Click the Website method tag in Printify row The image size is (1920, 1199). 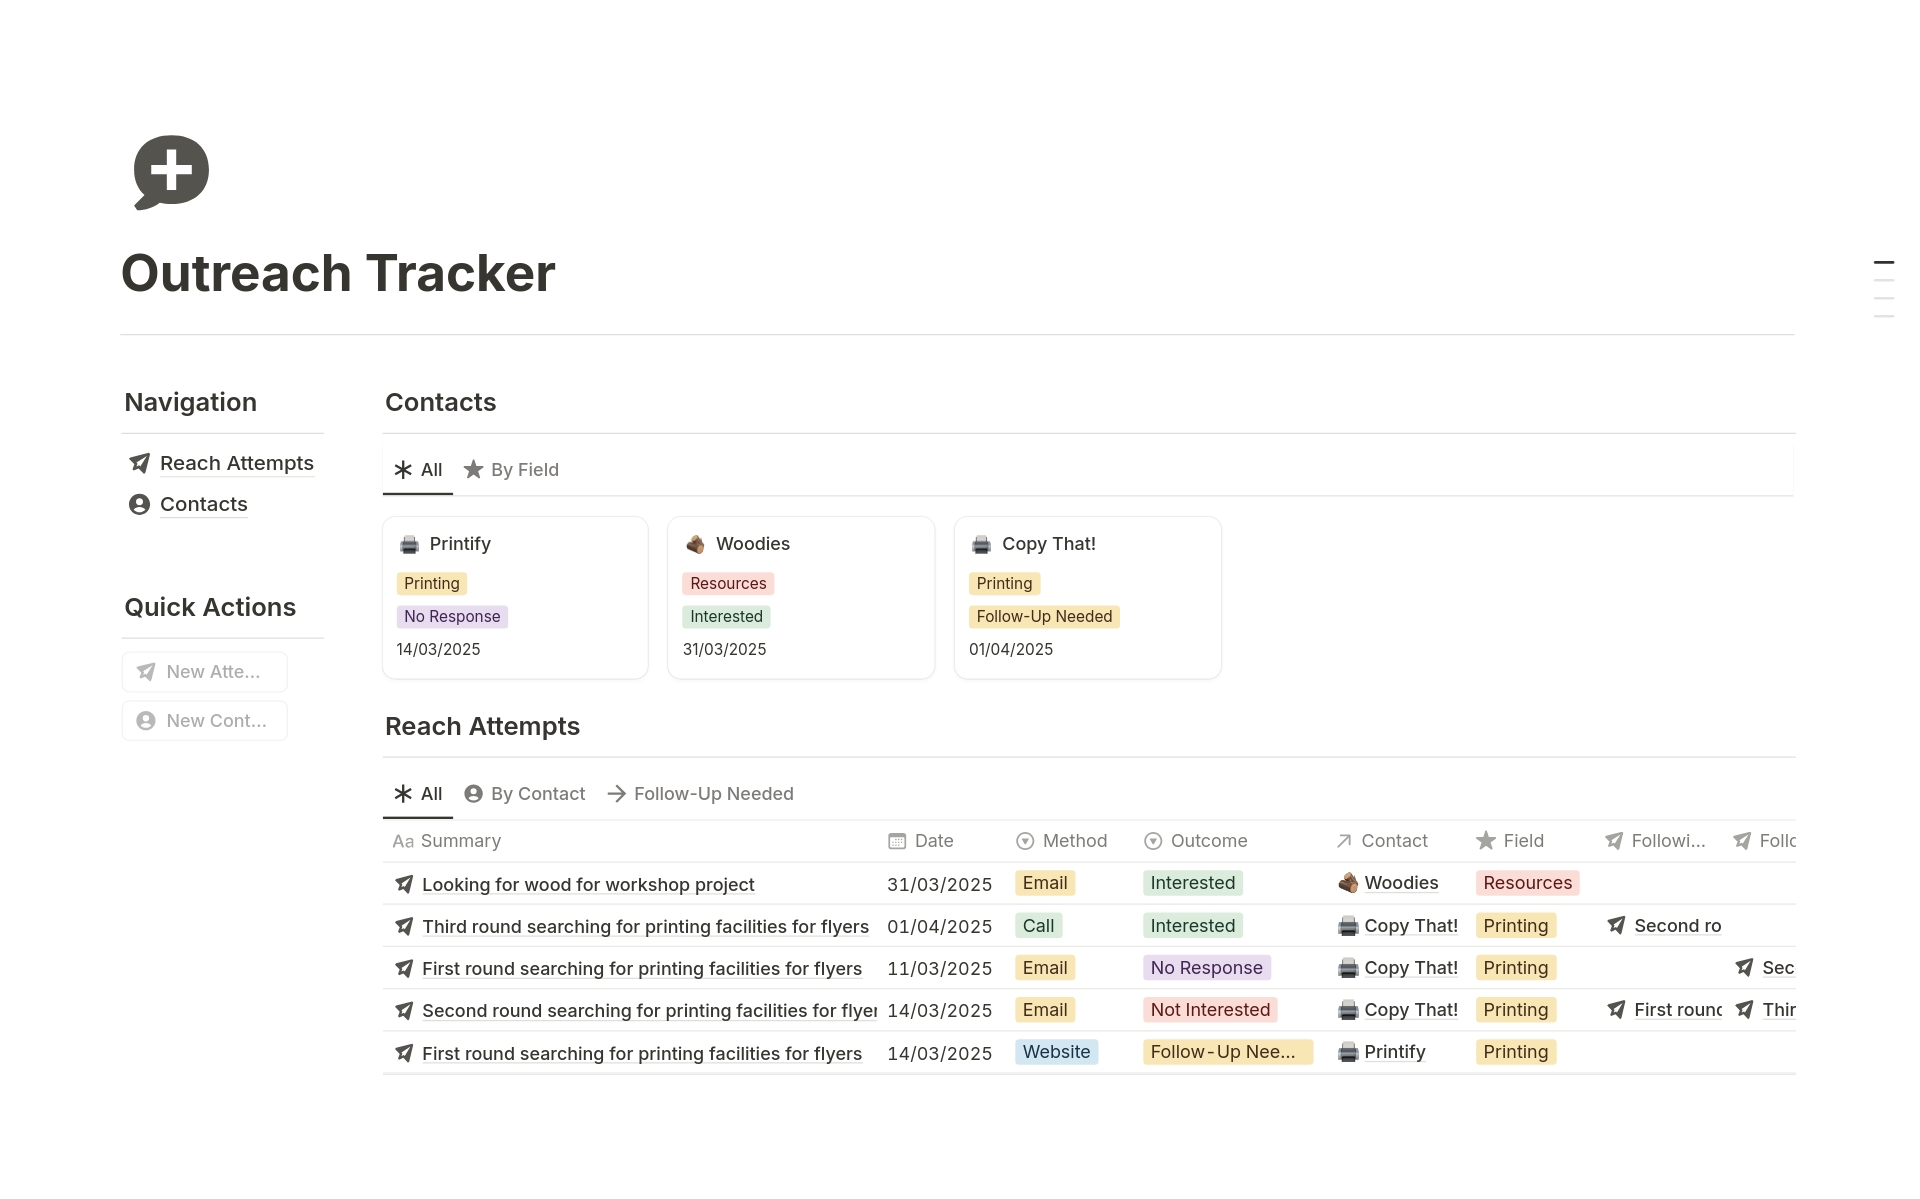point(1055,1052)
